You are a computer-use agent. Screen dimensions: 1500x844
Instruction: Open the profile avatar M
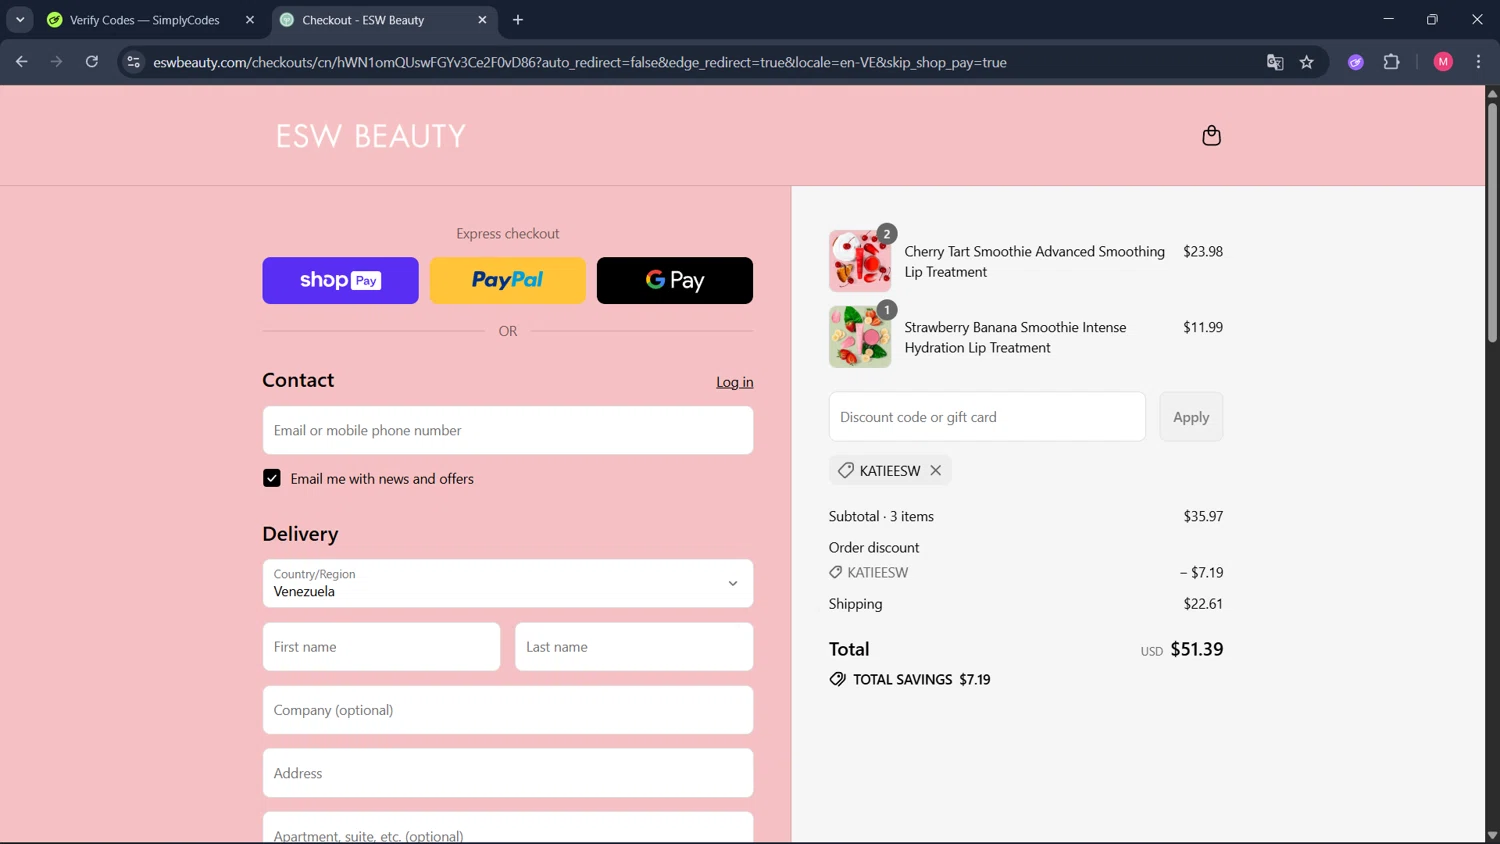click(1443, 62)
